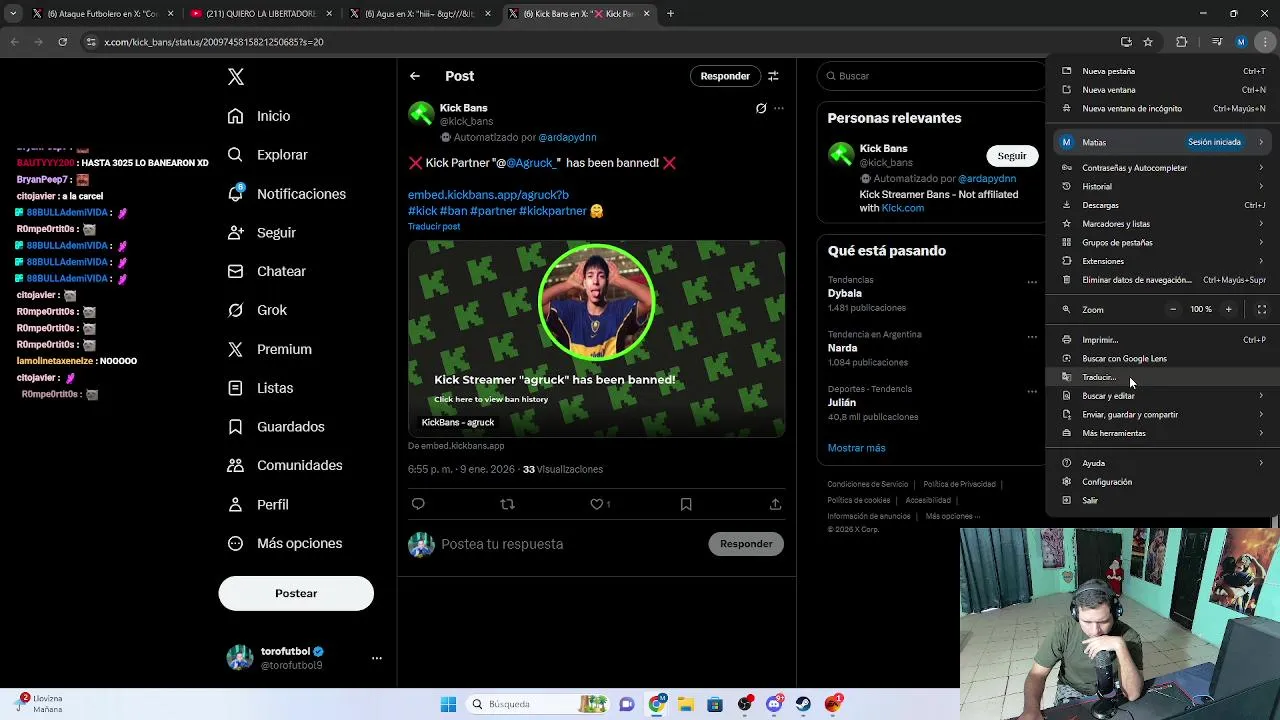Screen dimensions: 1280x720
Task: Open Chrome extensions puzzle icon
Action: pos(1182,42)
